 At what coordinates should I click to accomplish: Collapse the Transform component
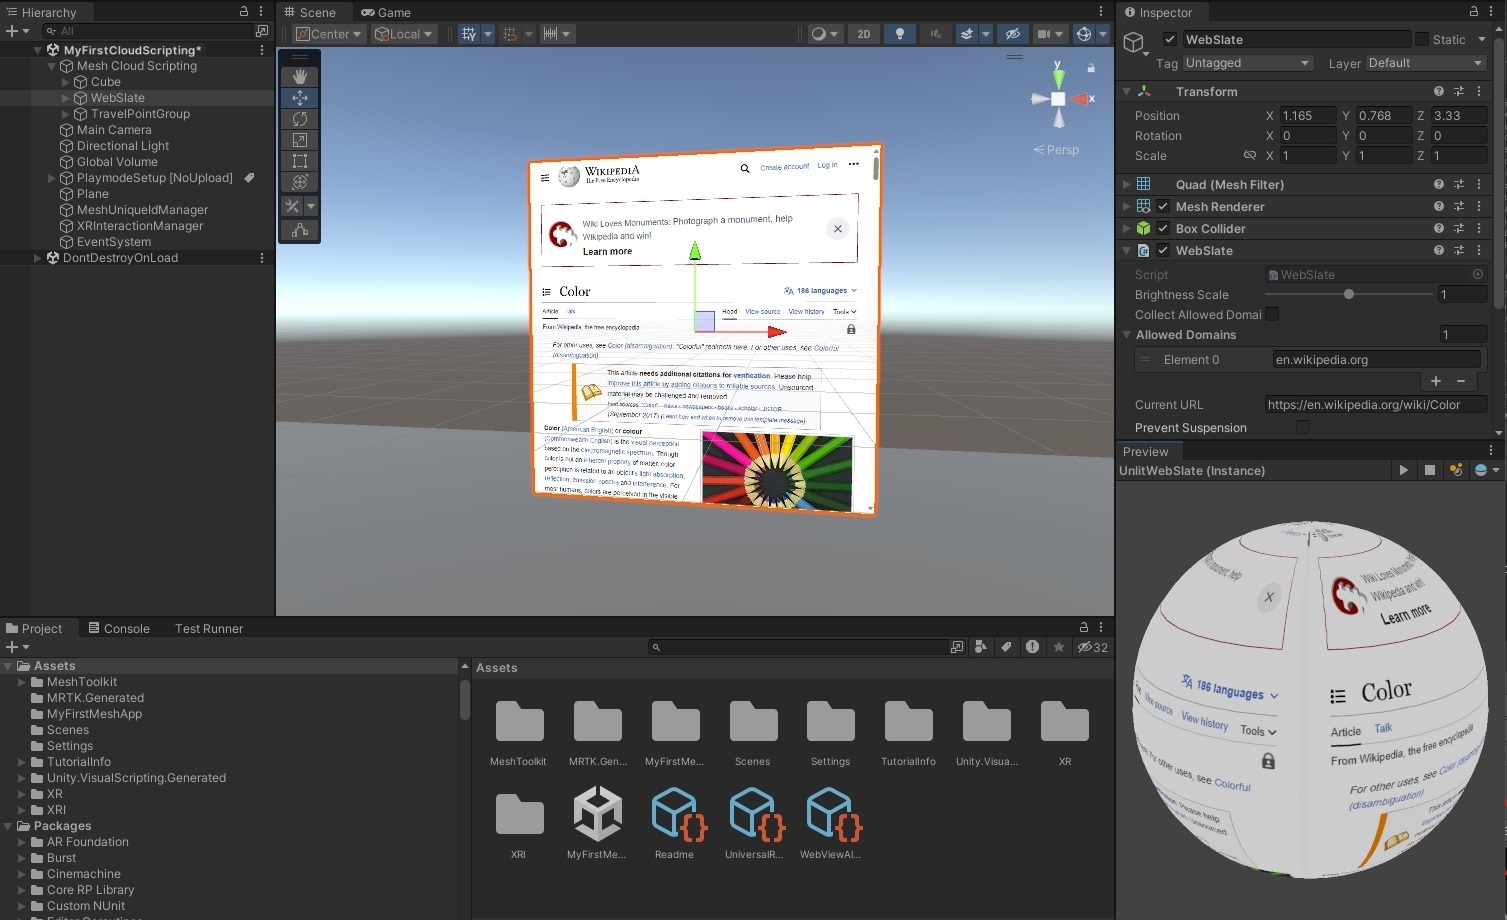click(x=1126, y=91)
